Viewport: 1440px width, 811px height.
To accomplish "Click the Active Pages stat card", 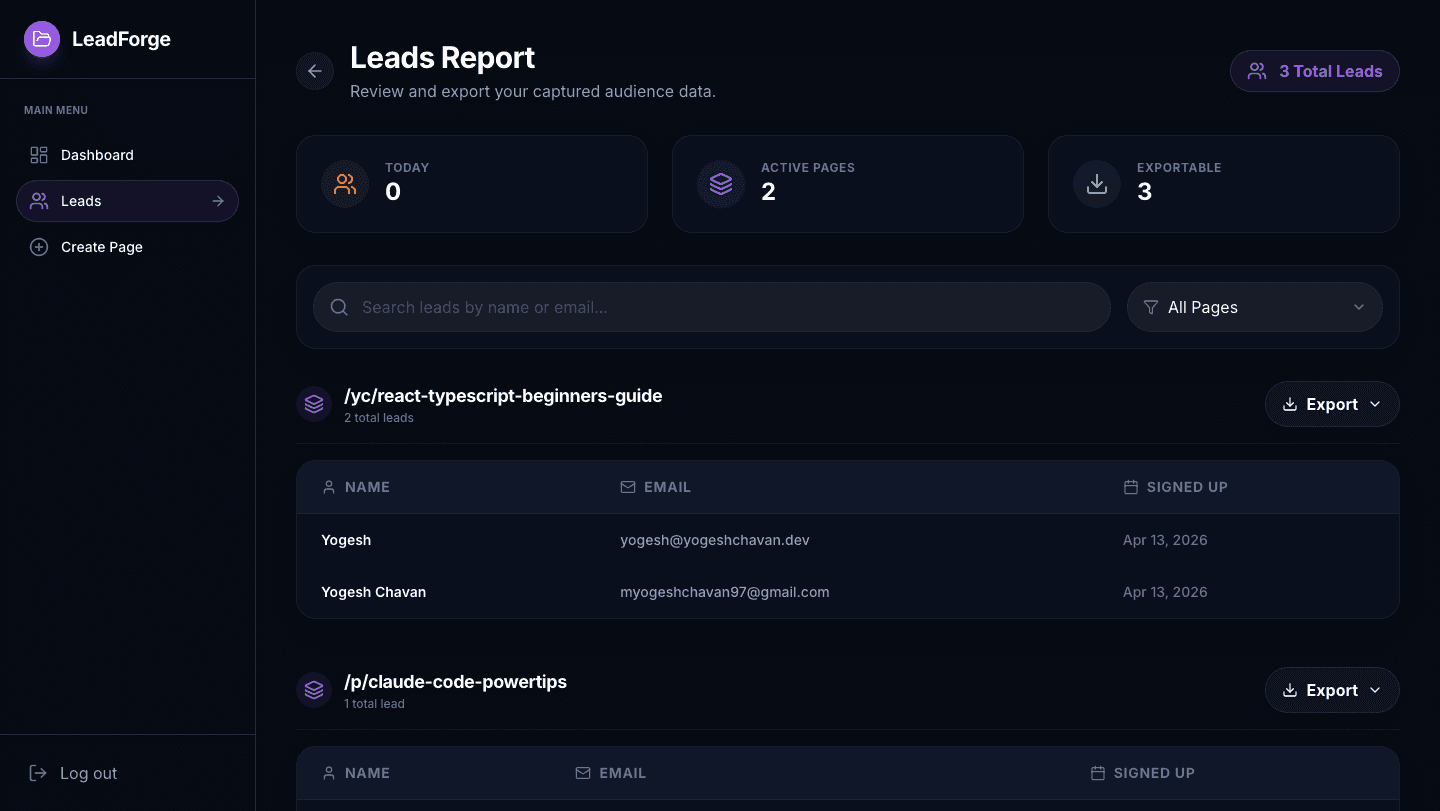I will pos(848,184).
